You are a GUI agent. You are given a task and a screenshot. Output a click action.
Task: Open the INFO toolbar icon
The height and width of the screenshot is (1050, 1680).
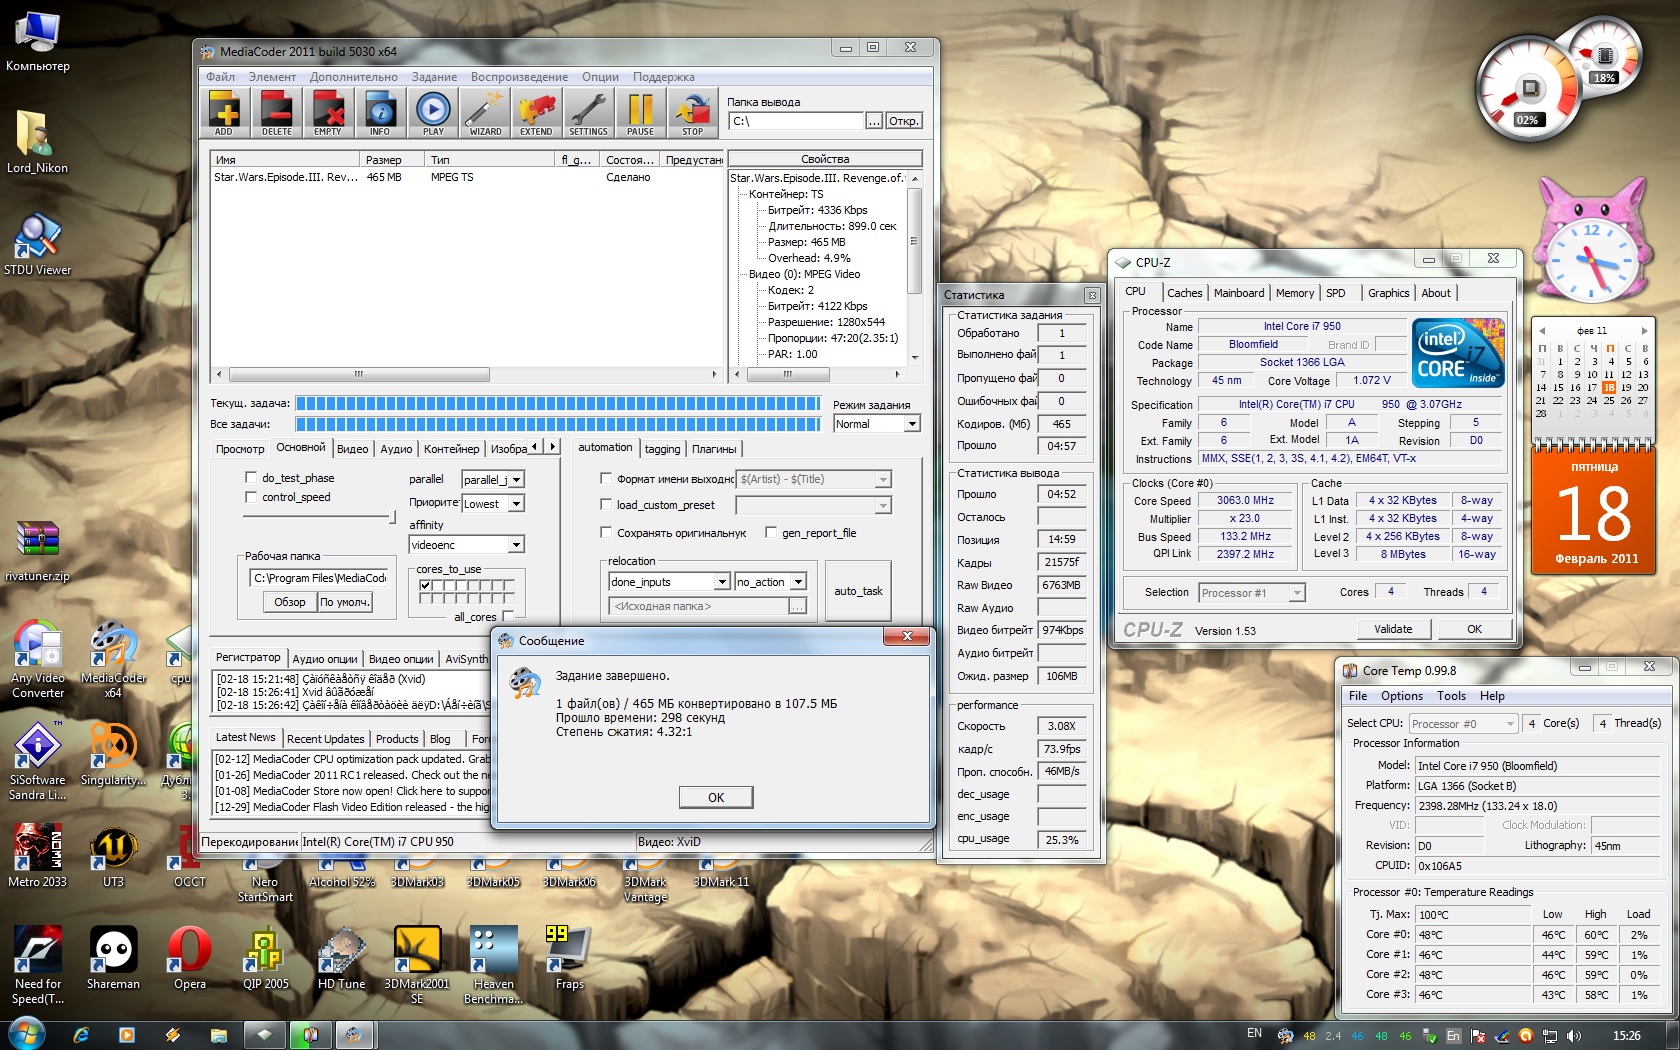(x=380, y=113)
